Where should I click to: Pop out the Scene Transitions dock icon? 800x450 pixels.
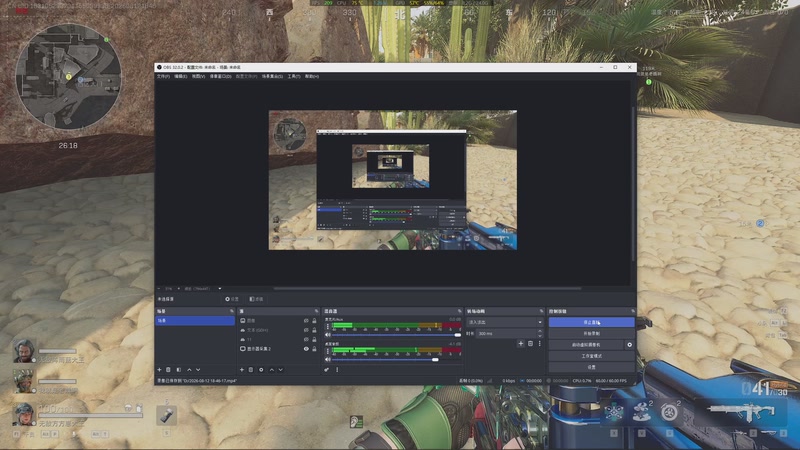coord(541,311)
